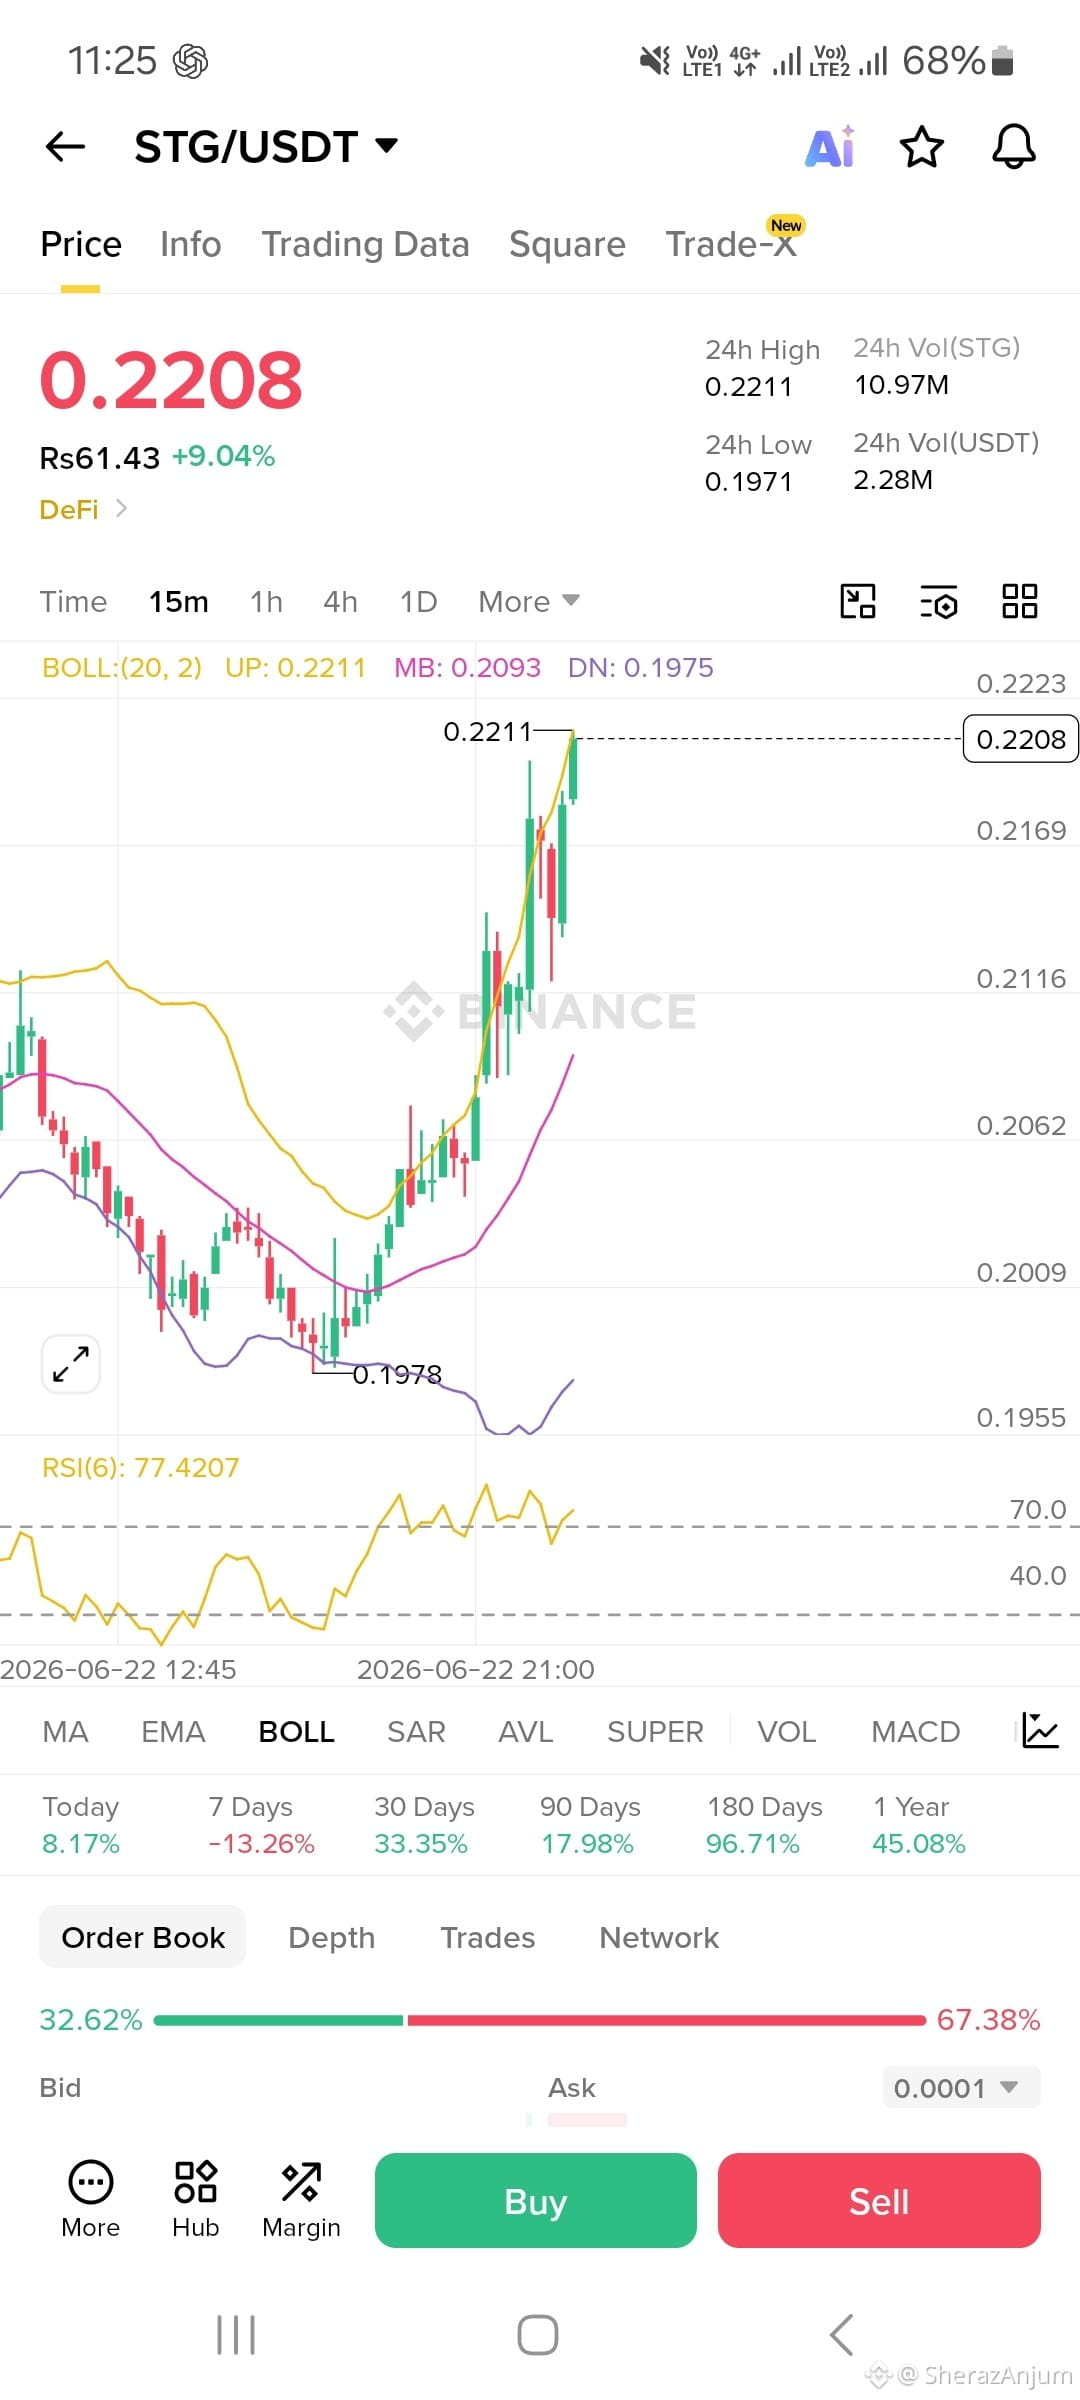The height and width of the screenshot is (2400, 1080).
Task: Select the Order Book tab
Action: pyautogui.click(x=143, y=1937)
